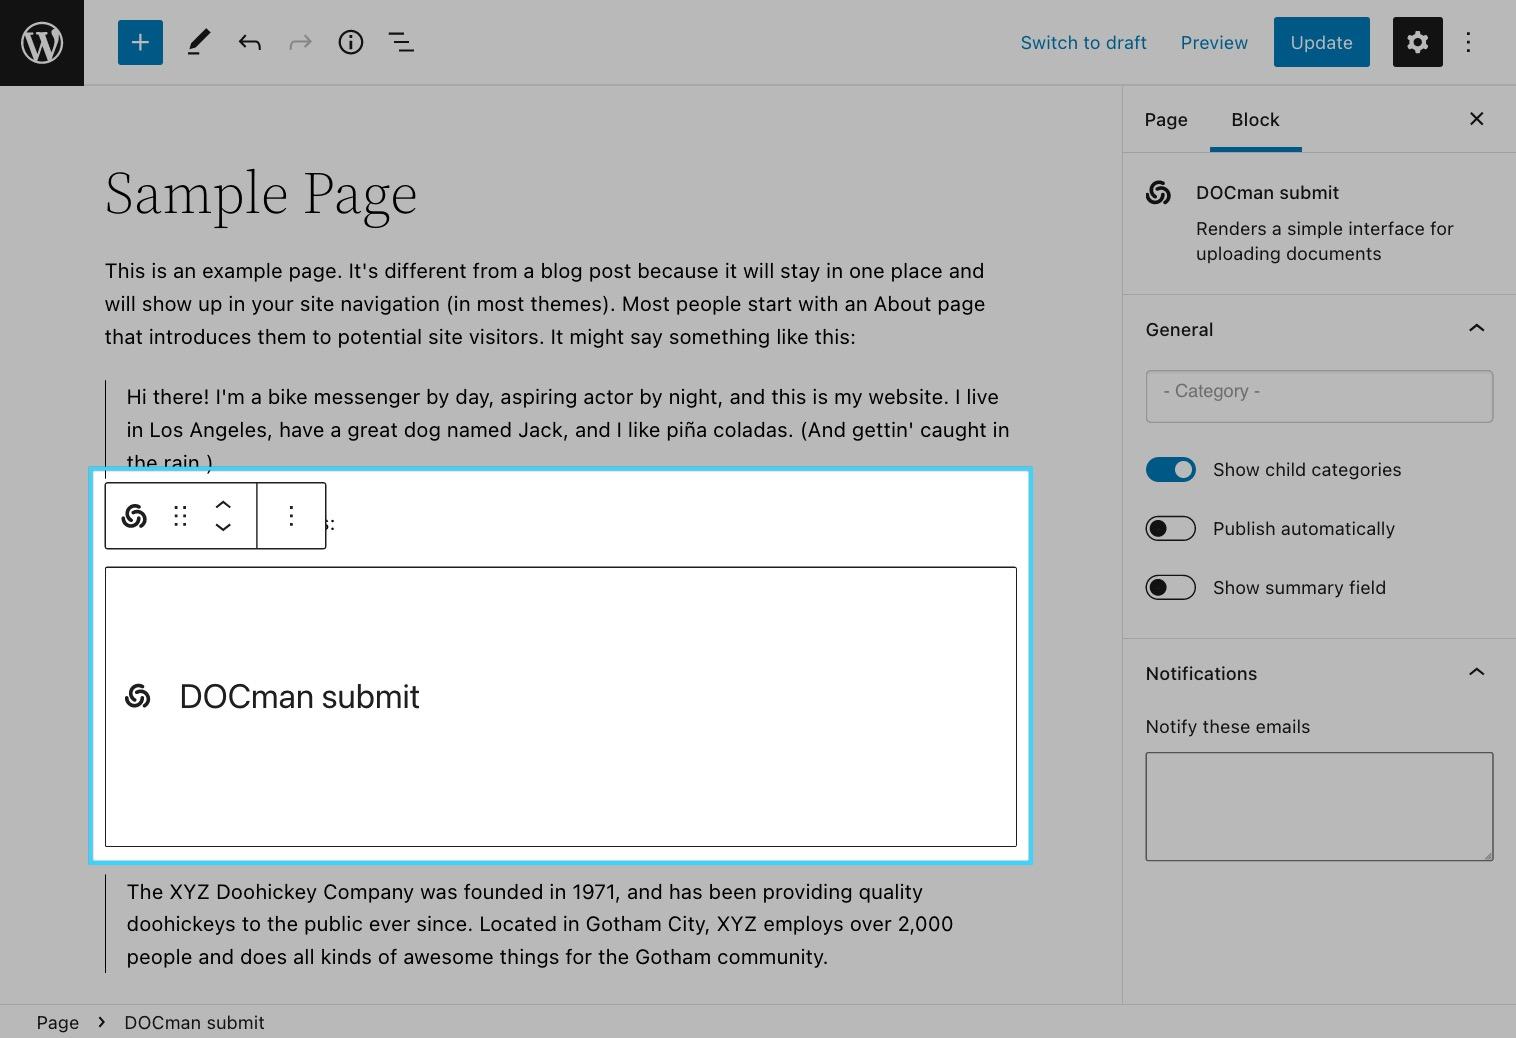Click the Switch to draft link
1516x1038 pixels.
click(1083, 43)
